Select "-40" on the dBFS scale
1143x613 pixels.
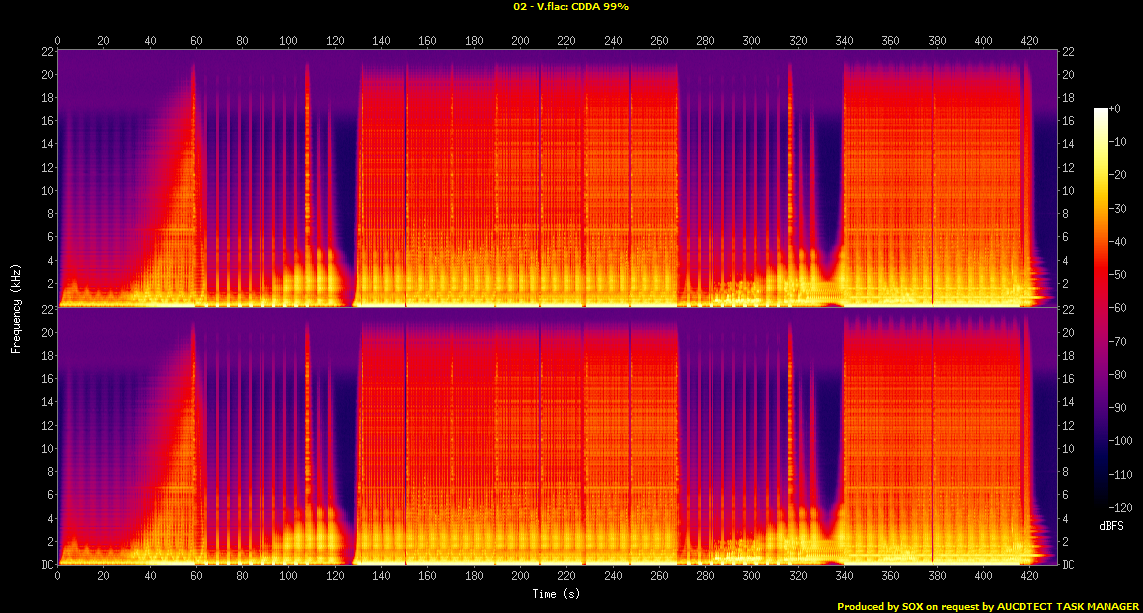(1117, 241)
